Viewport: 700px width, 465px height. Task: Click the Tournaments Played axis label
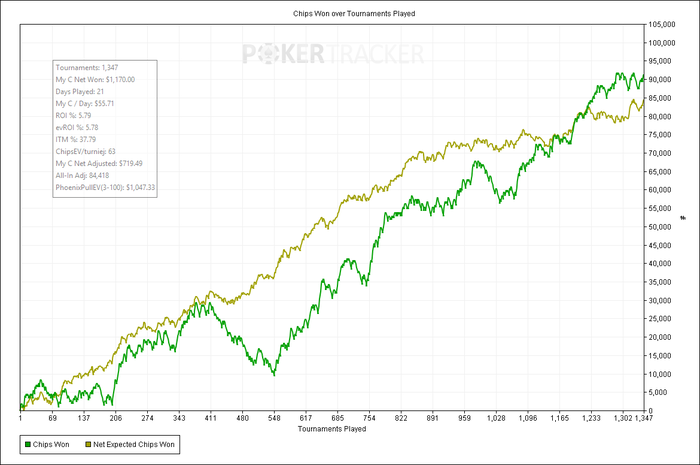pos(332,429)
